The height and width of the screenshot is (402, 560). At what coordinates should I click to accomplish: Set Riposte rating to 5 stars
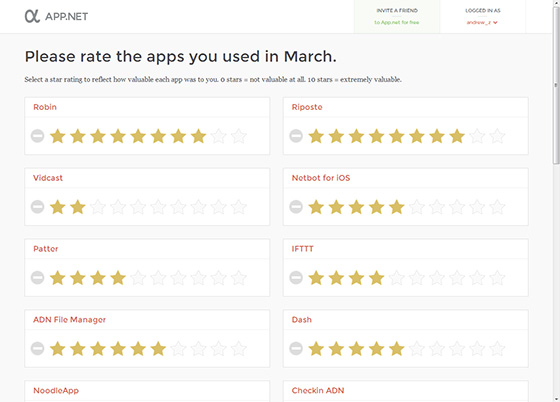click(x=397, y=136)
